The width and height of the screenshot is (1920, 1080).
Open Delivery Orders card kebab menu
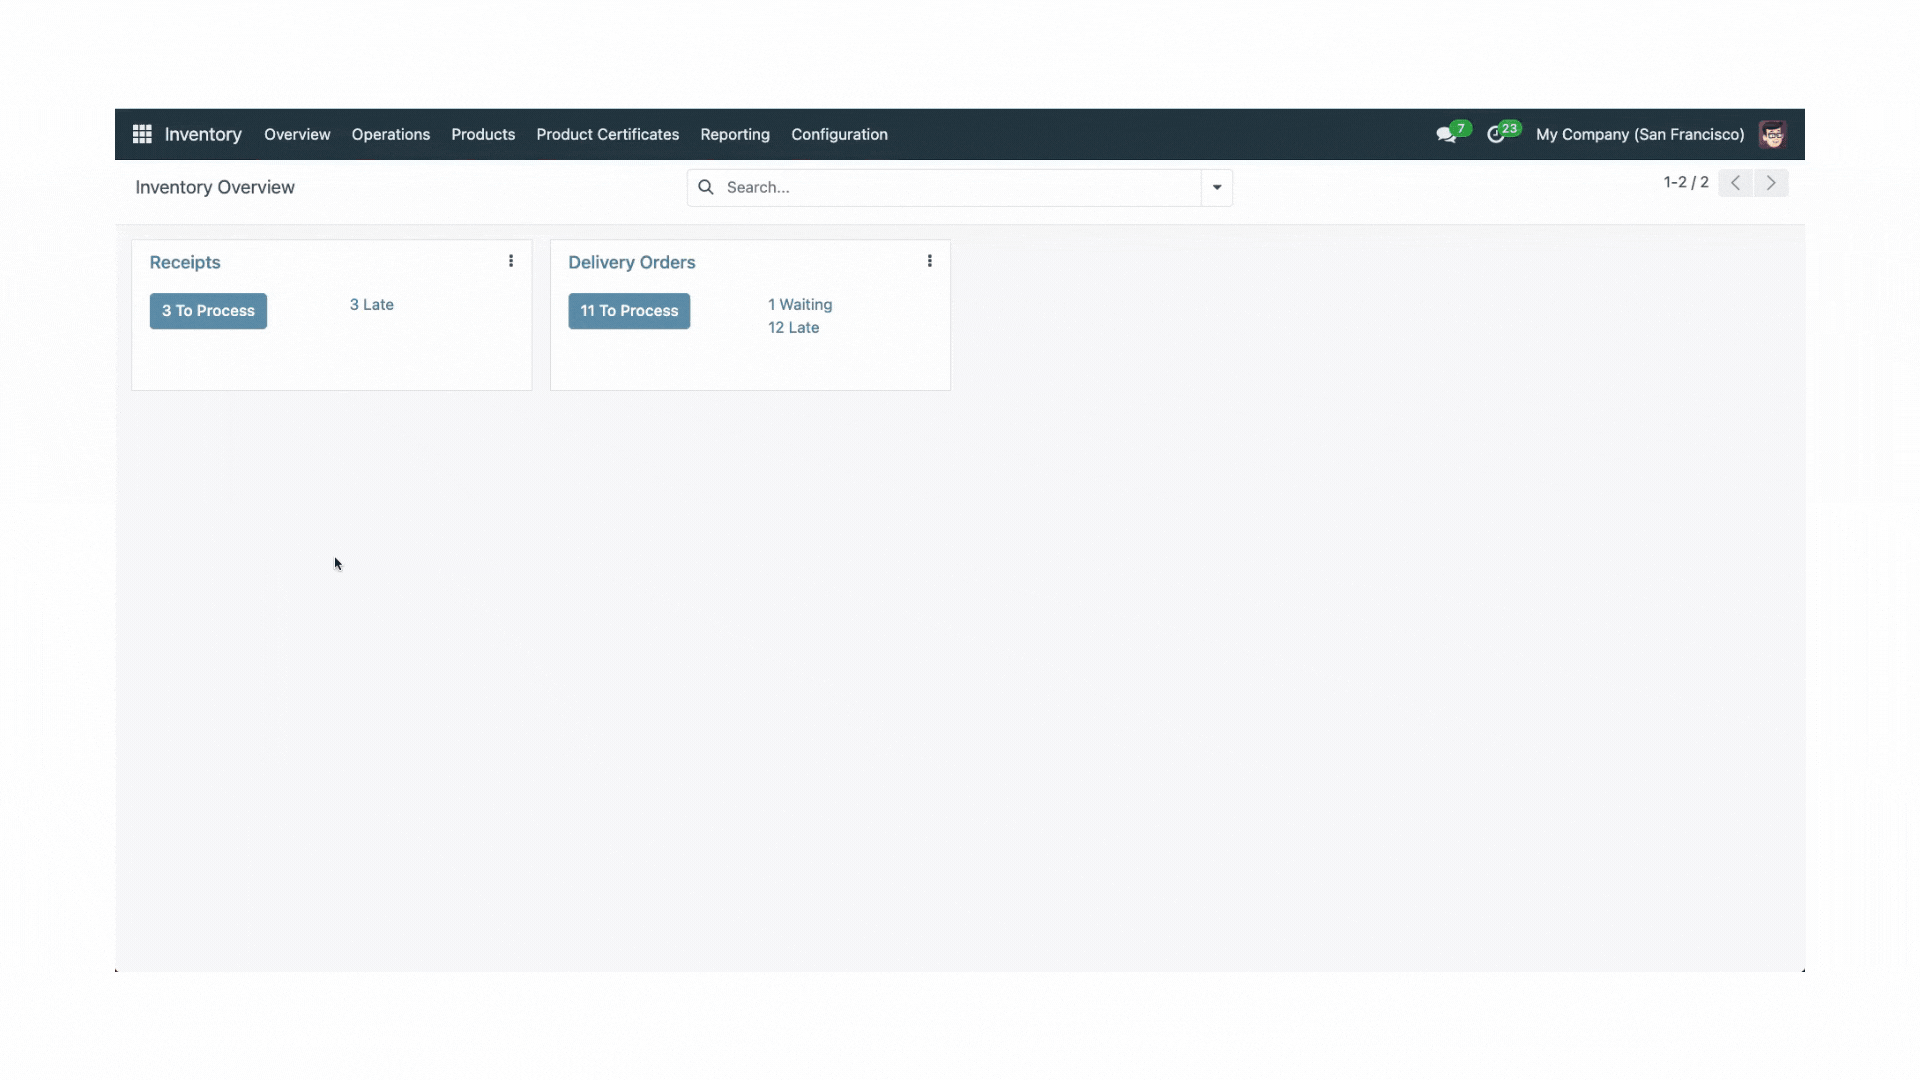930,261
